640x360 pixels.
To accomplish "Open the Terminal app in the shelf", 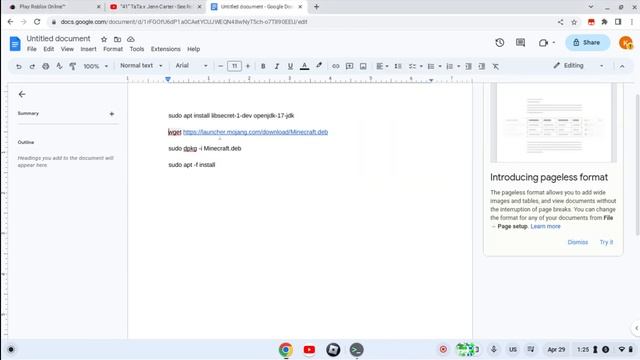I will (x=356, y=349).
